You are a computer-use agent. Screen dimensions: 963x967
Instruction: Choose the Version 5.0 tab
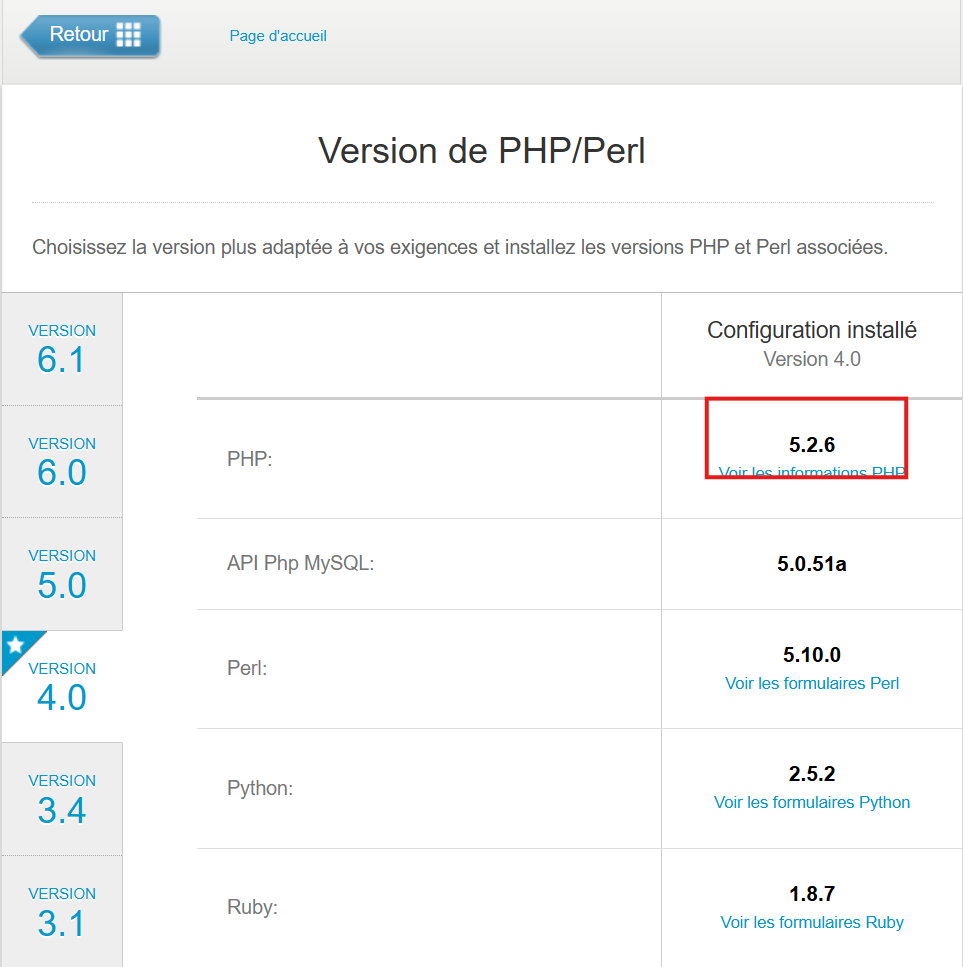click(62, 574)
